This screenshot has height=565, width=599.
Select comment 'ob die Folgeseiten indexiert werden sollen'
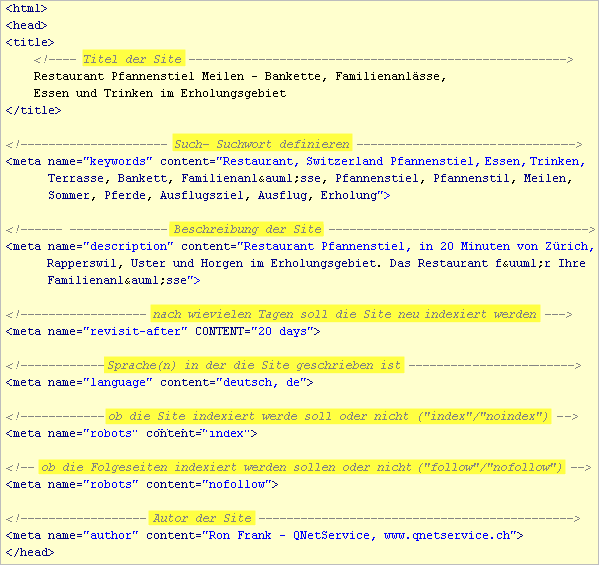point(302,467)
